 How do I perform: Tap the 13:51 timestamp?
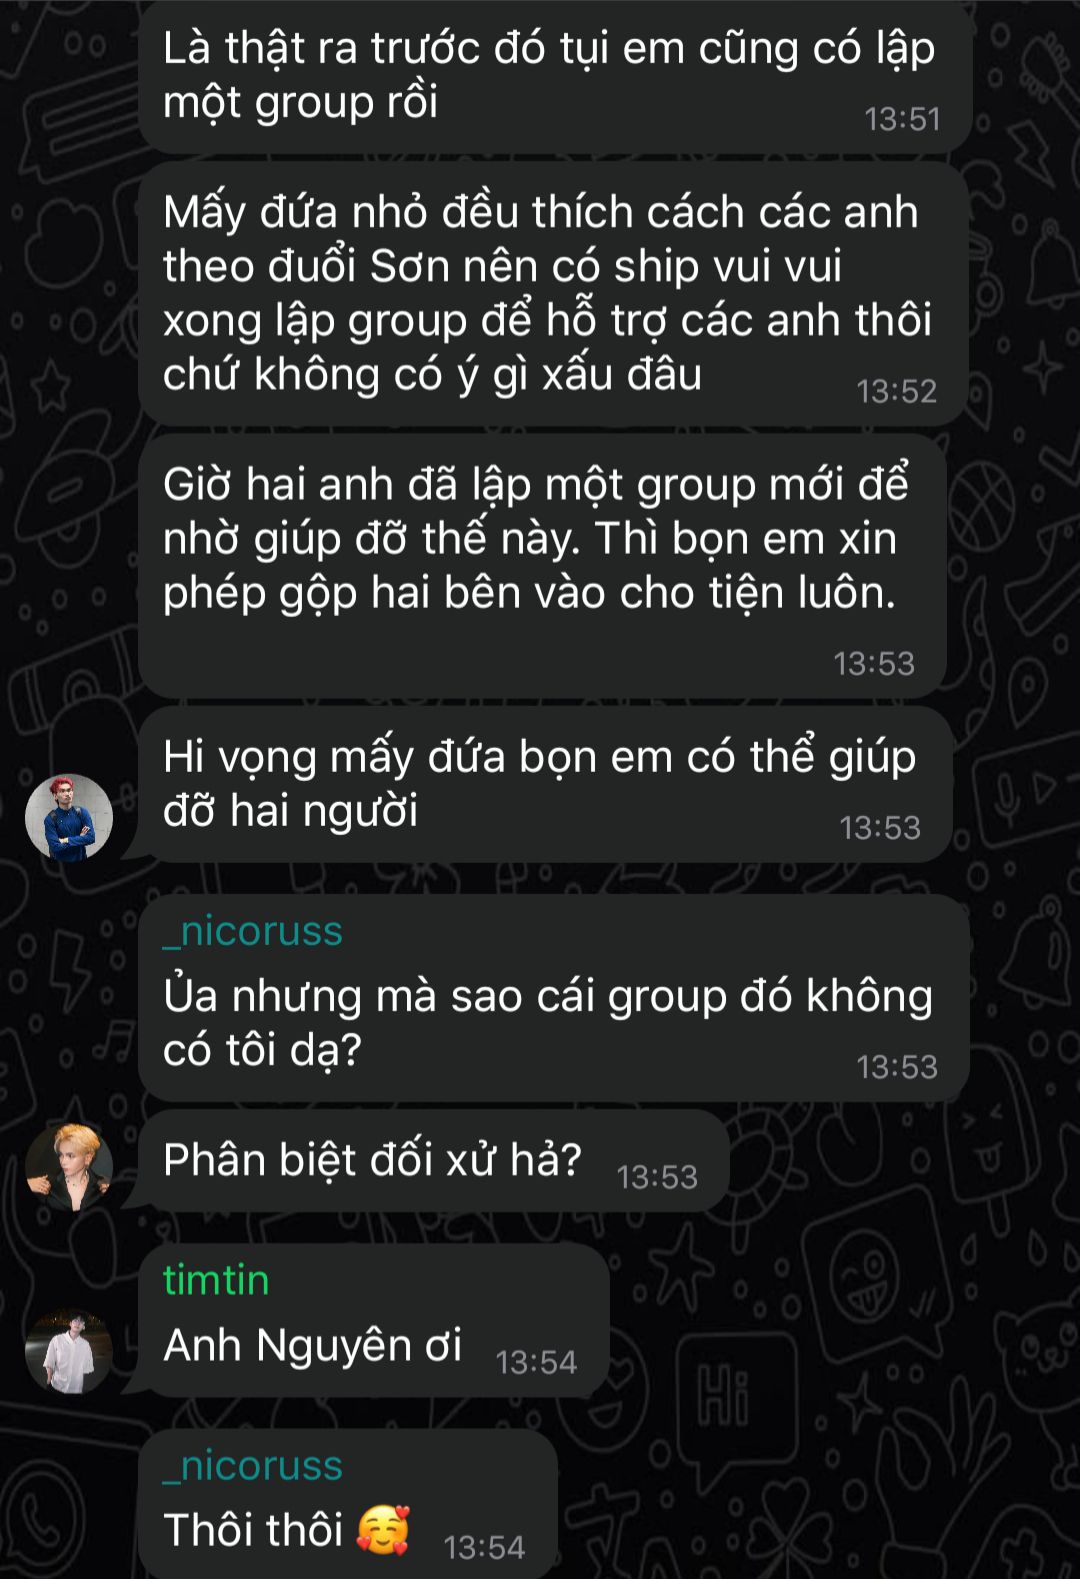coord(902,120)
